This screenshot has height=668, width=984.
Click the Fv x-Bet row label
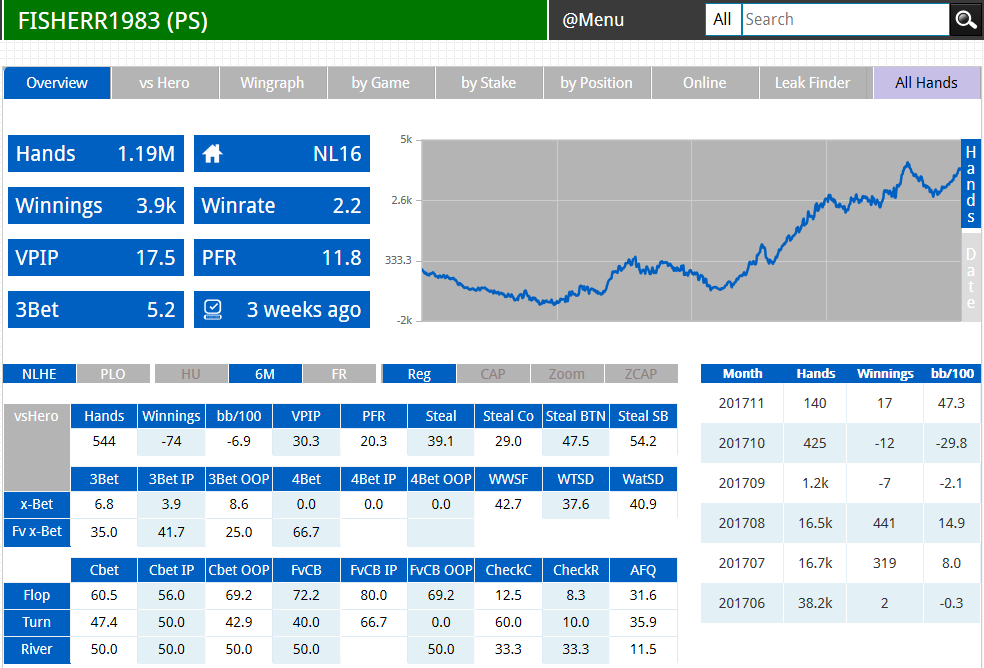(x=36, y=532)
